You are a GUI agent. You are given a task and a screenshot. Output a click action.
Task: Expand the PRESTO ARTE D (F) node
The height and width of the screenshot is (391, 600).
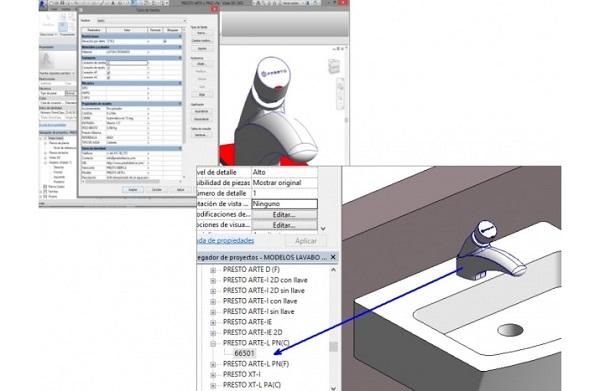tap(213, 270)
